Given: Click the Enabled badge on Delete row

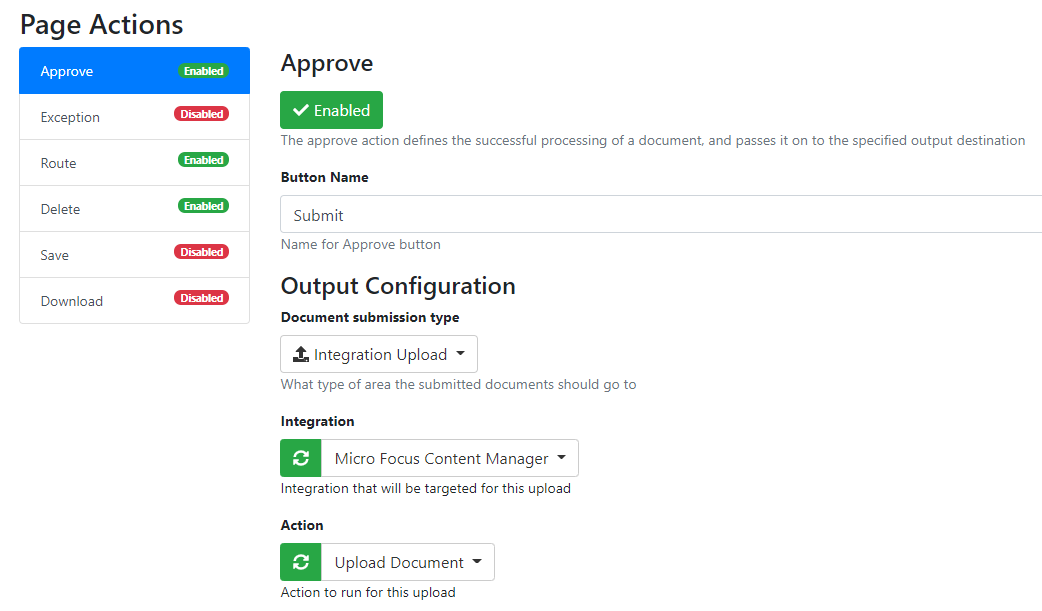Looking at the screenshot, I should (203, 206).
